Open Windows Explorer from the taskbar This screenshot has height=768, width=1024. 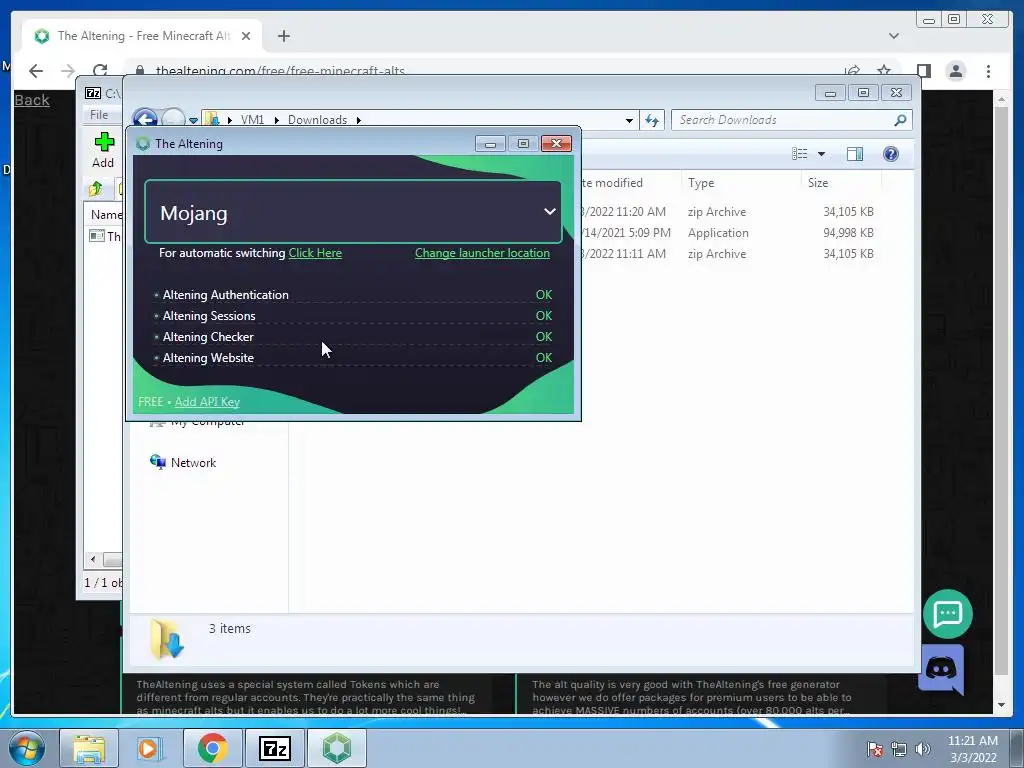click(89, 748)
